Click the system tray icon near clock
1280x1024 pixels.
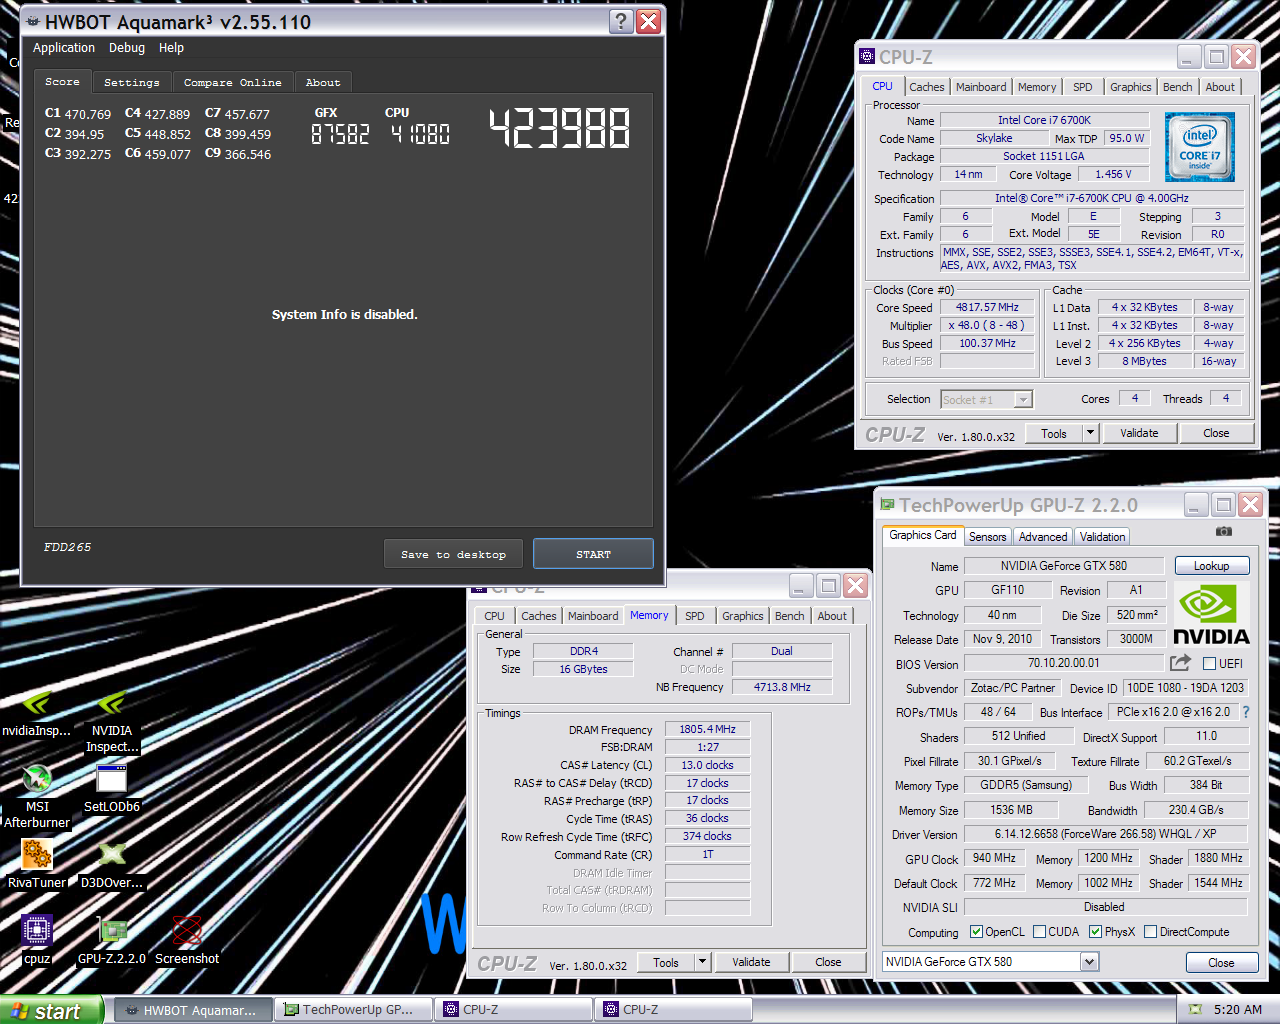[1194, 1009]
